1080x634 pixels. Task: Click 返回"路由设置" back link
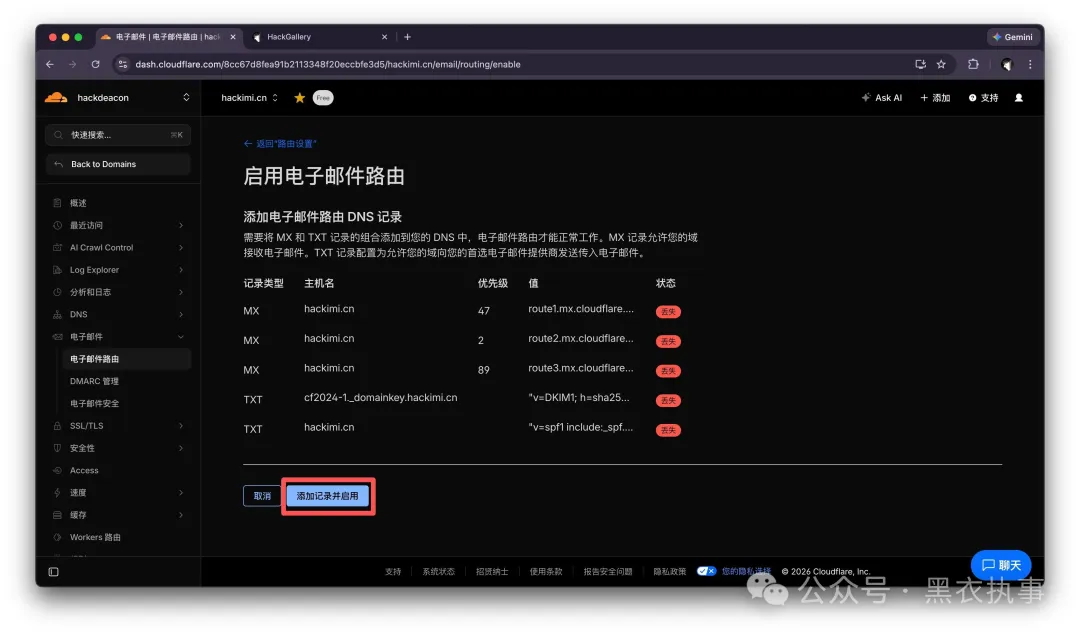280,143
